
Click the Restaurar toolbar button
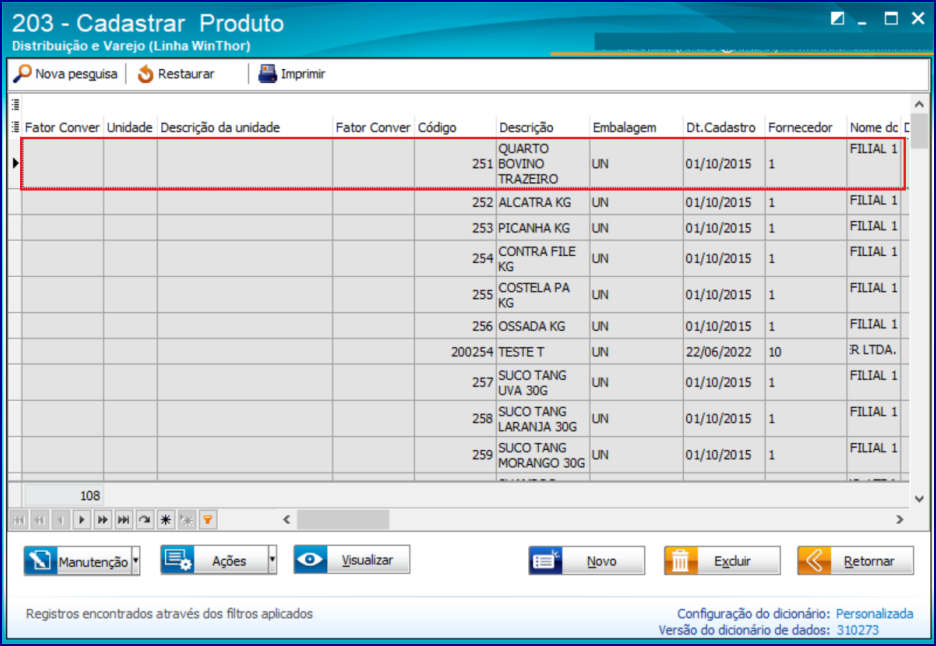176,74
